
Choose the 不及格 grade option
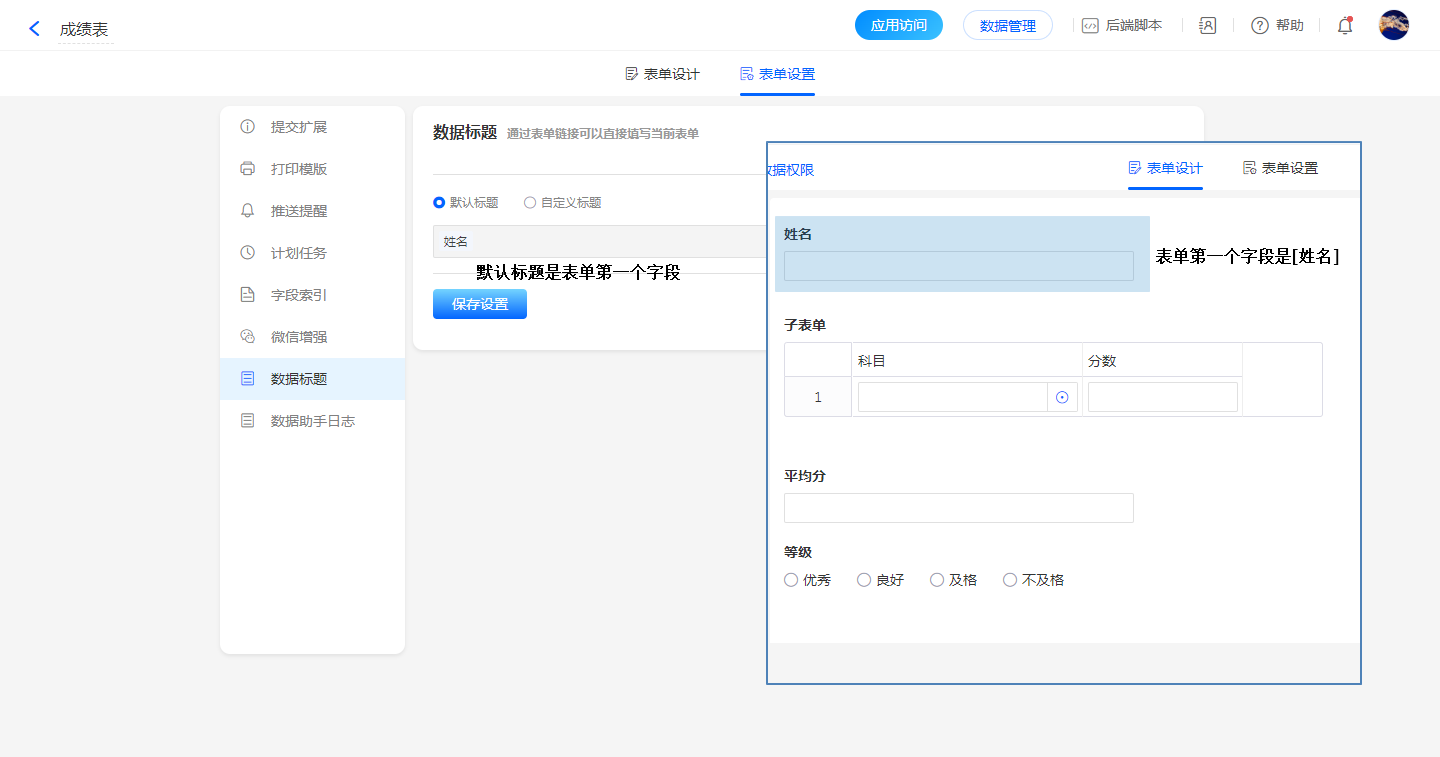click(1010, 580)
